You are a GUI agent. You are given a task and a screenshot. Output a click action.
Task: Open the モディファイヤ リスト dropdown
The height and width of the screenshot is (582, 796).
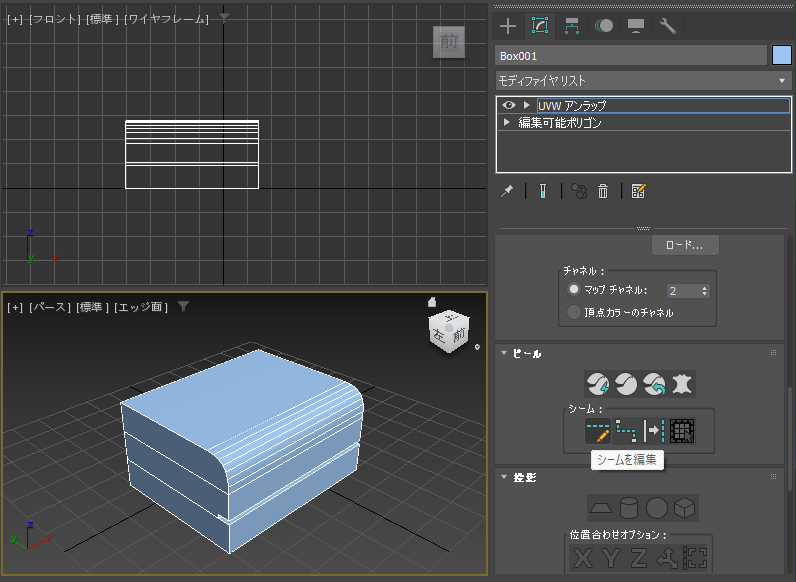click(x=643, y=81)
